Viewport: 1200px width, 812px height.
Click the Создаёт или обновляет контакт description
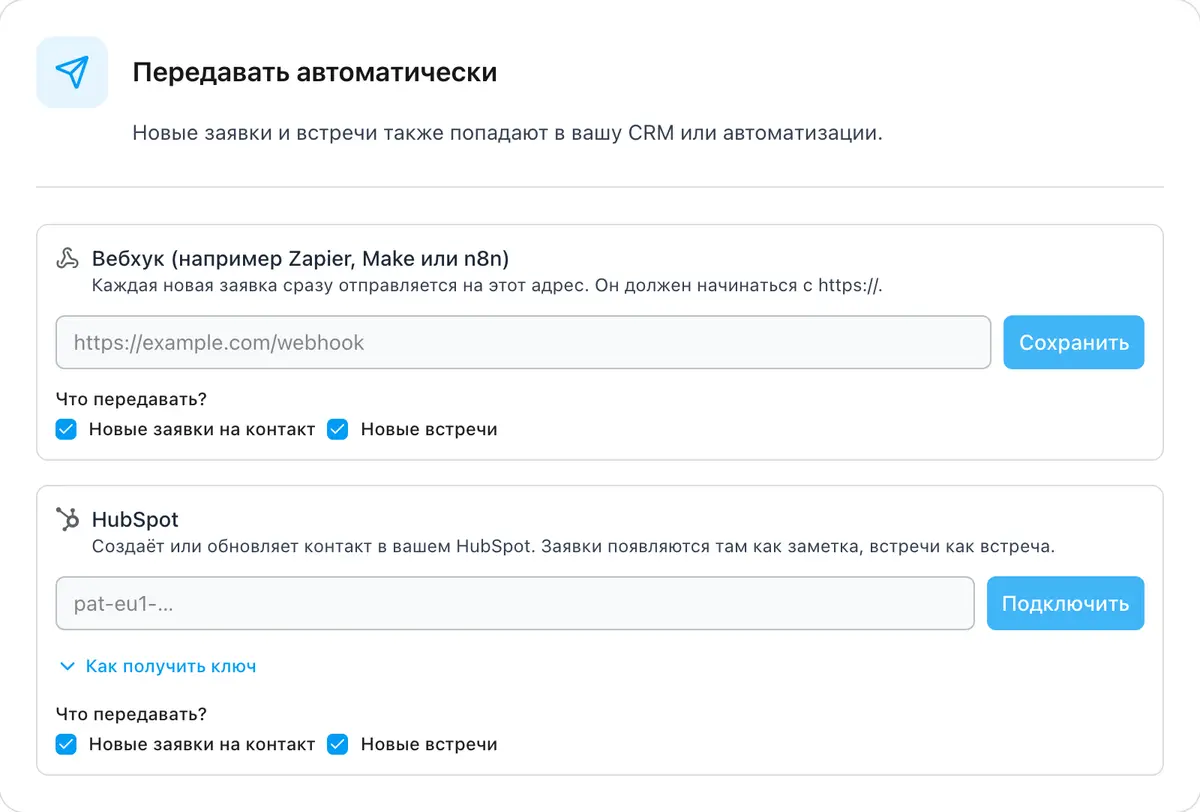[x=574, y=546]
